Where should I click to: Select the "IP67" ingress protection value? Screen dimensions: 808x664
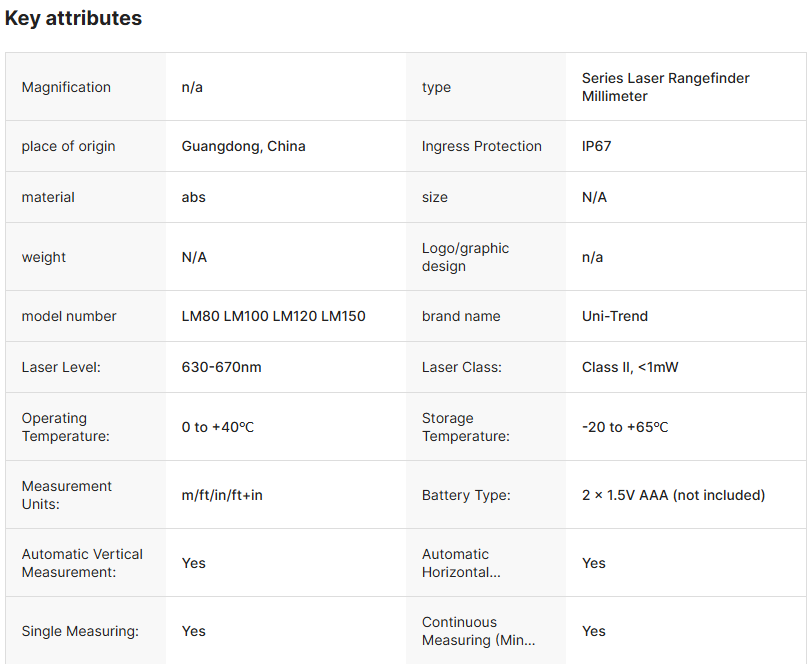[596, 146]
